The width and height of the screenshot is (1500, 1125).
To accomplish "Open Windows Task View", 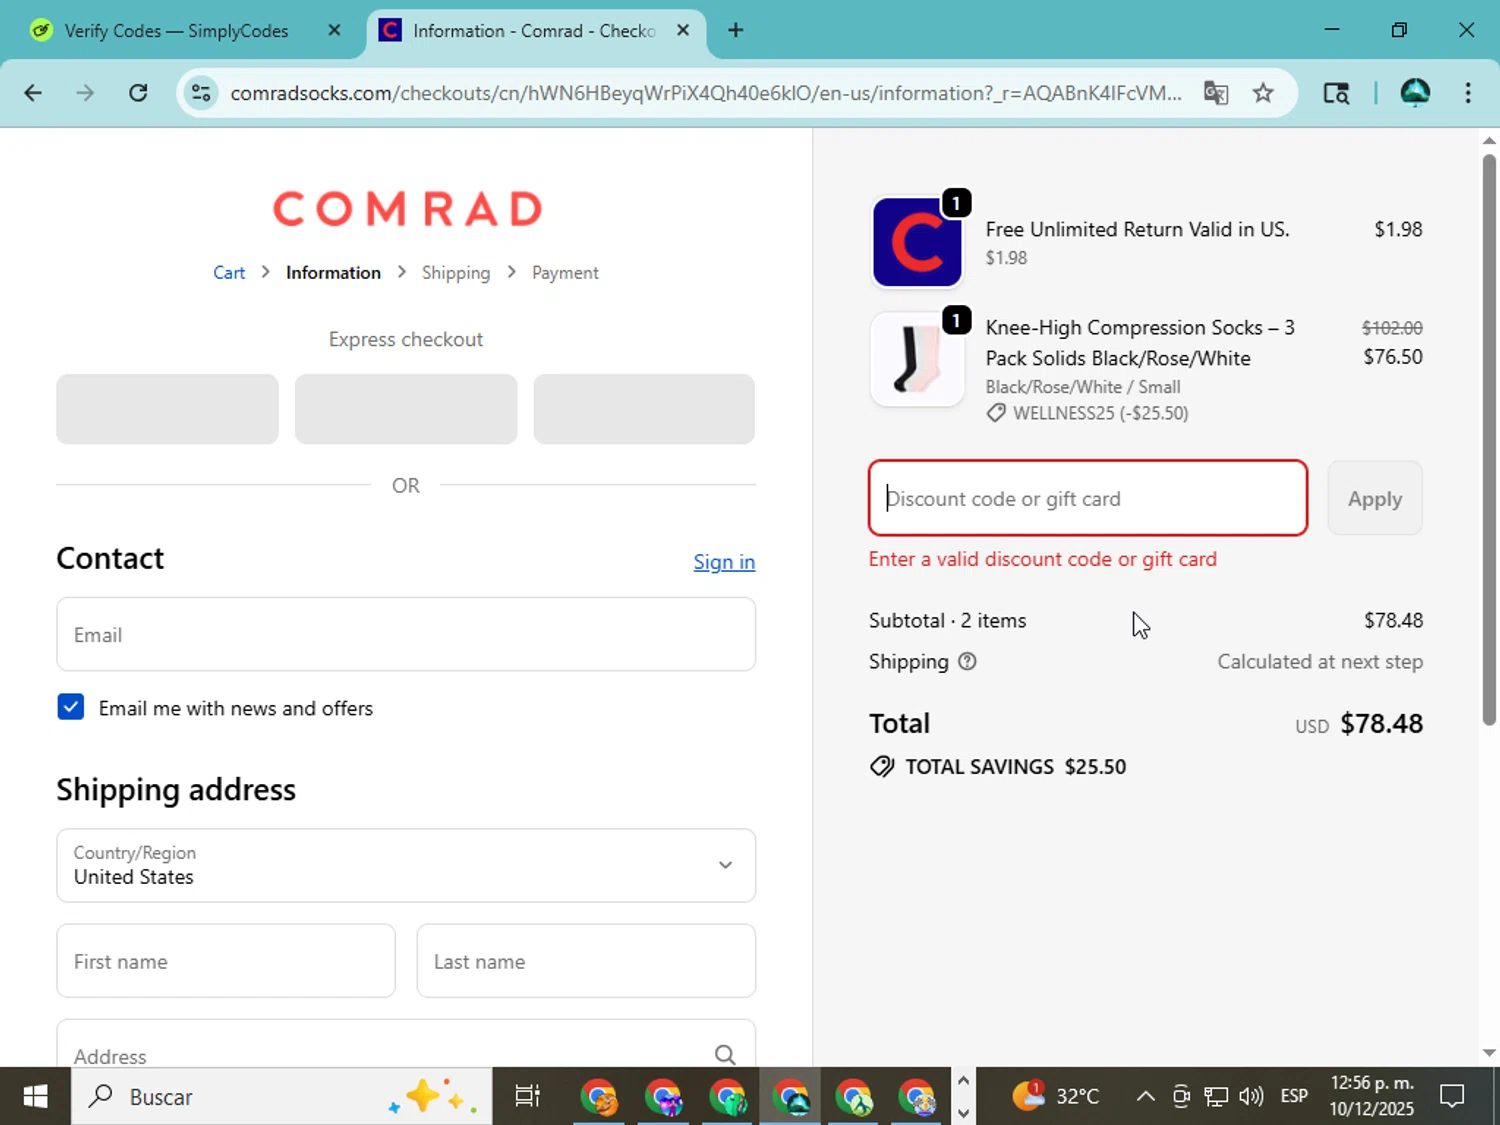I will coord(527,1097).
